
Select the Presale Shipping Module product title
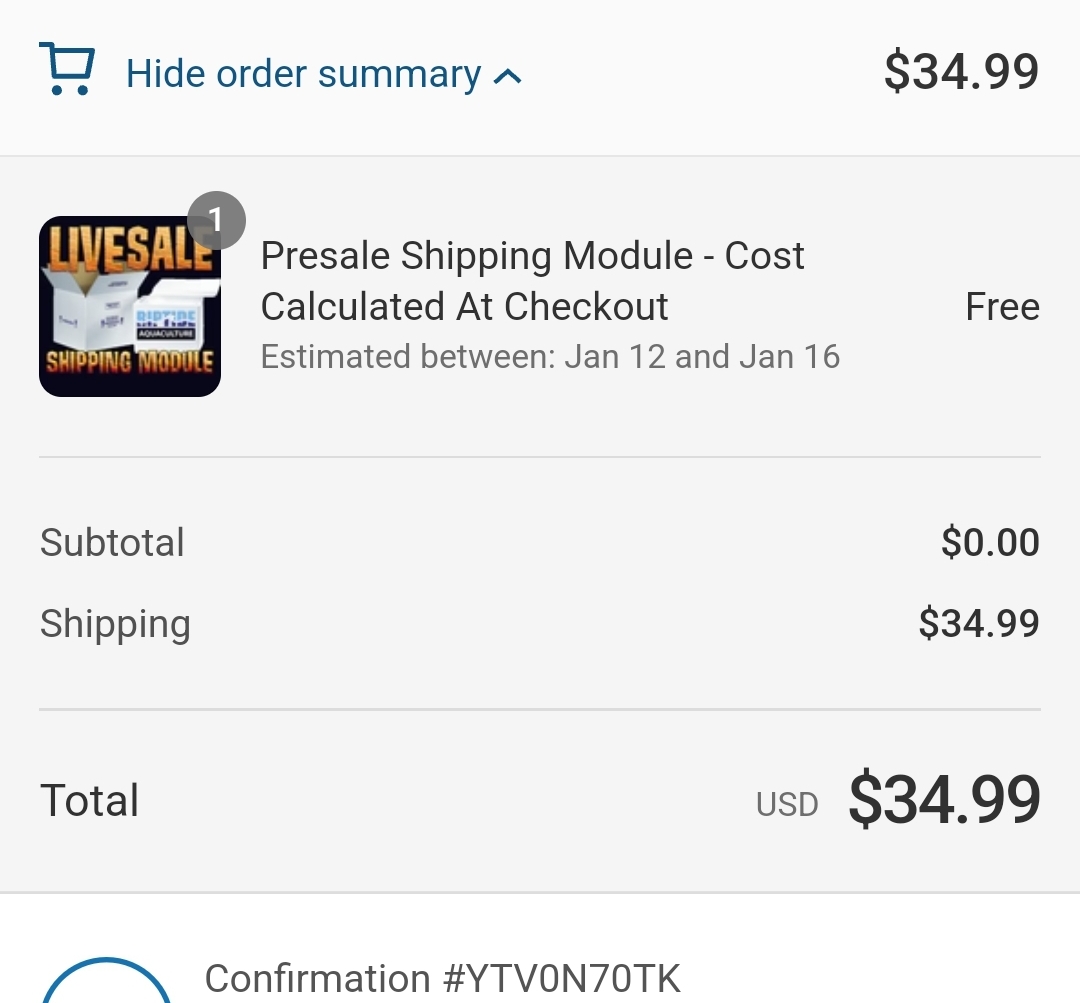pyautogui.click(x=532, y=281)
